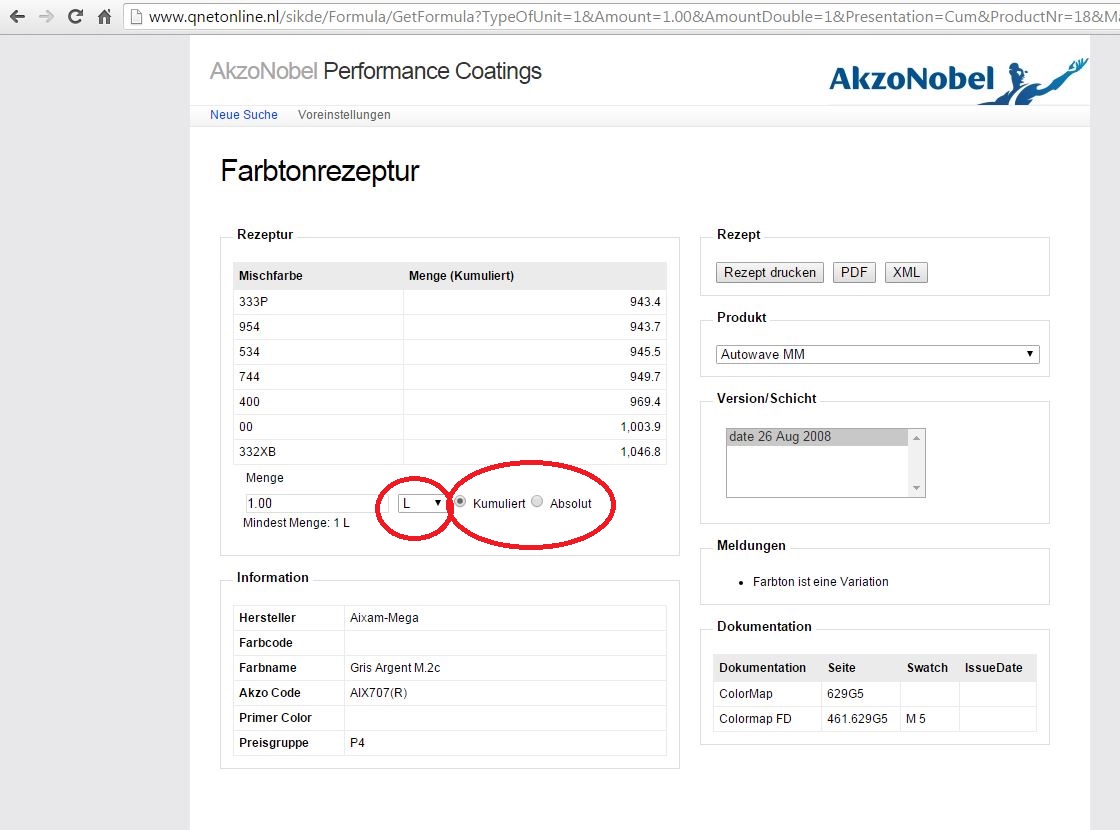Click the quantity value 943.7

(x=645, y=326)
